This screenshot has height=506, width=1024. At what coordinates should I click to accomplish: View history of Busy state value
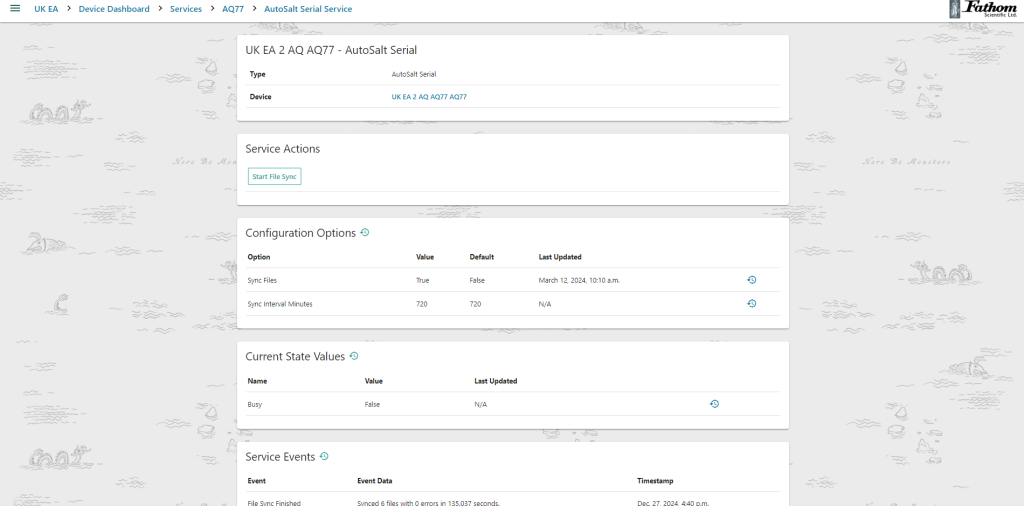coord(714,404)
